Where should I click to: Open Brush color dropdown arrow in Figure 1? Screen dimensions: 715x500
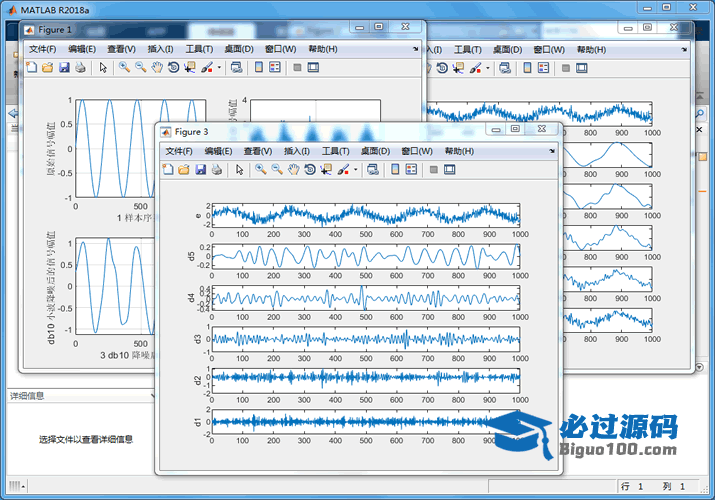coord(219,68)
